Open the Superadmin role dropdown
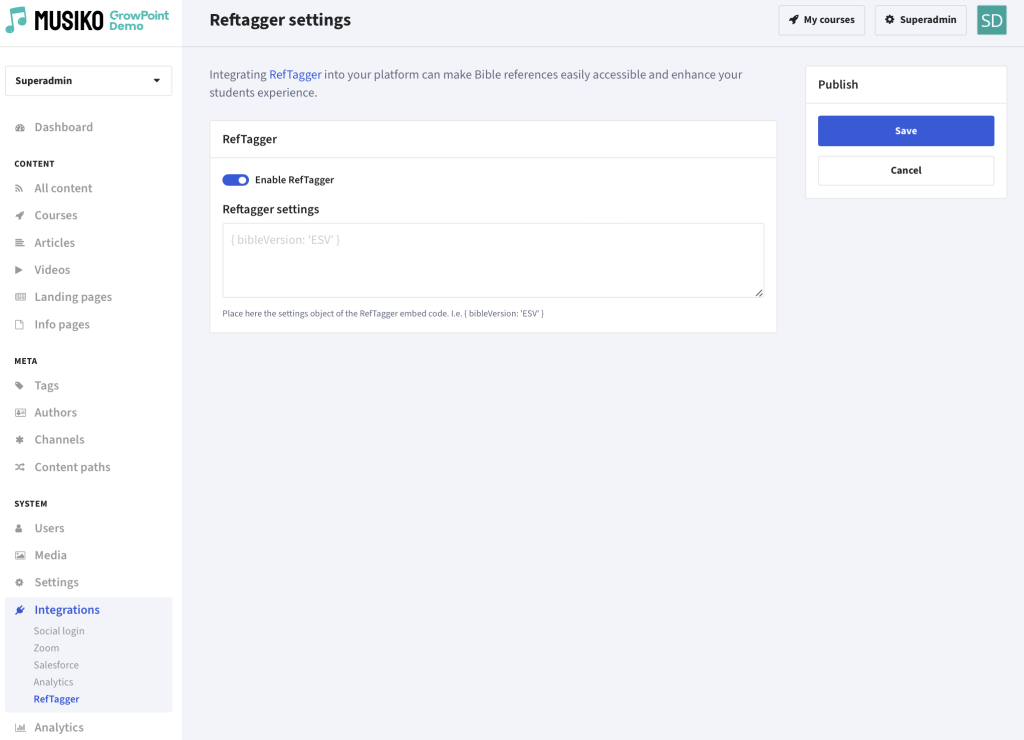Viewport: 1024px width, 740px height. point(89,81)
